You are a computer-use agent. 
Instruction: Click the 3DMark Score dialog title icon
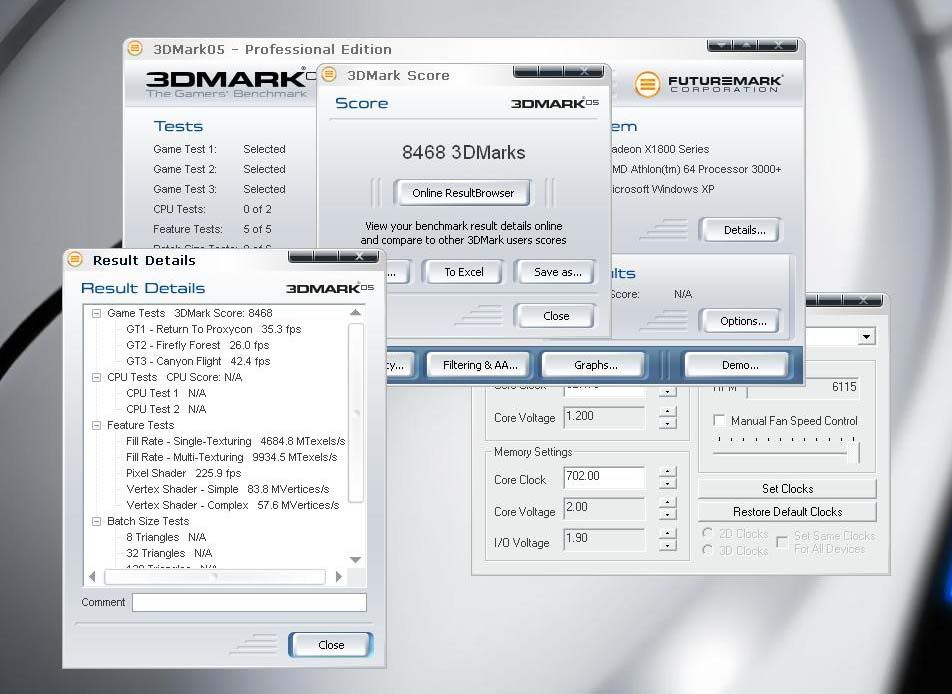click(328, 74)
